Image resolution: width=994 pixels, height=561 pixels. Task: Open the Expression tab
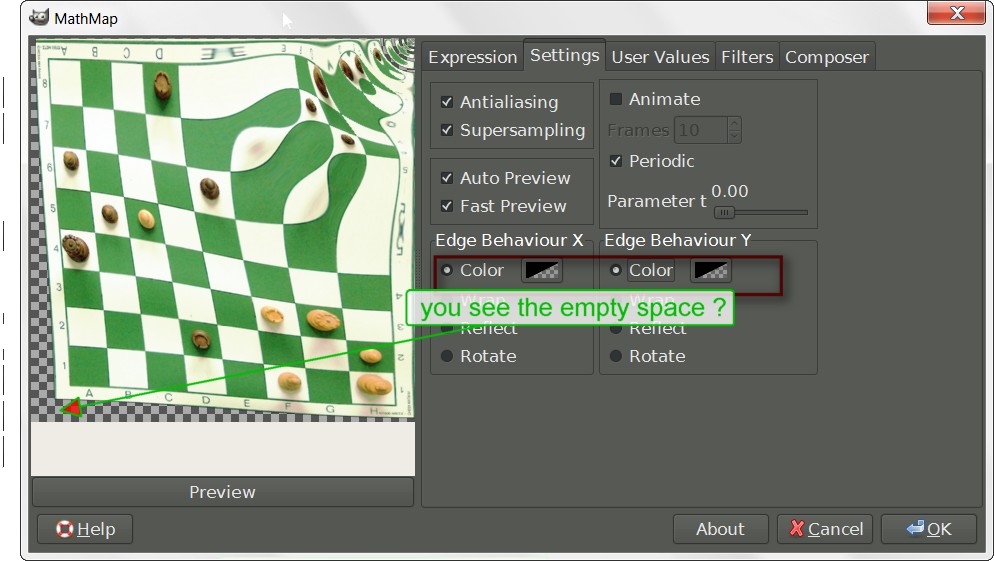[x=472, y=57]
